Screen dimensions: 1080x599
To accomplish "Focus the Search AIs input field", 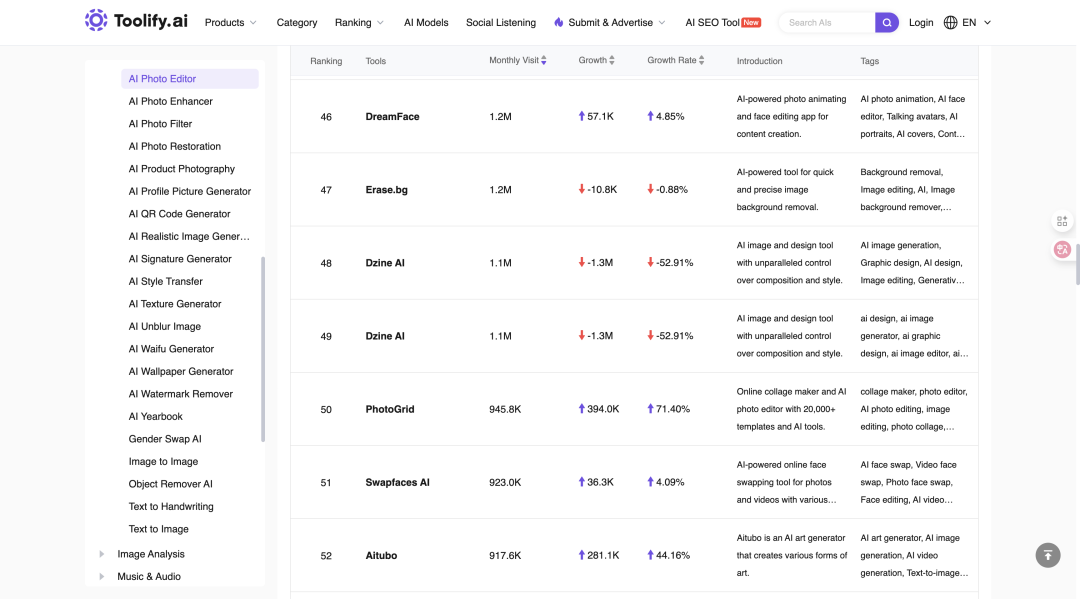I will click(x=827, y=23).
